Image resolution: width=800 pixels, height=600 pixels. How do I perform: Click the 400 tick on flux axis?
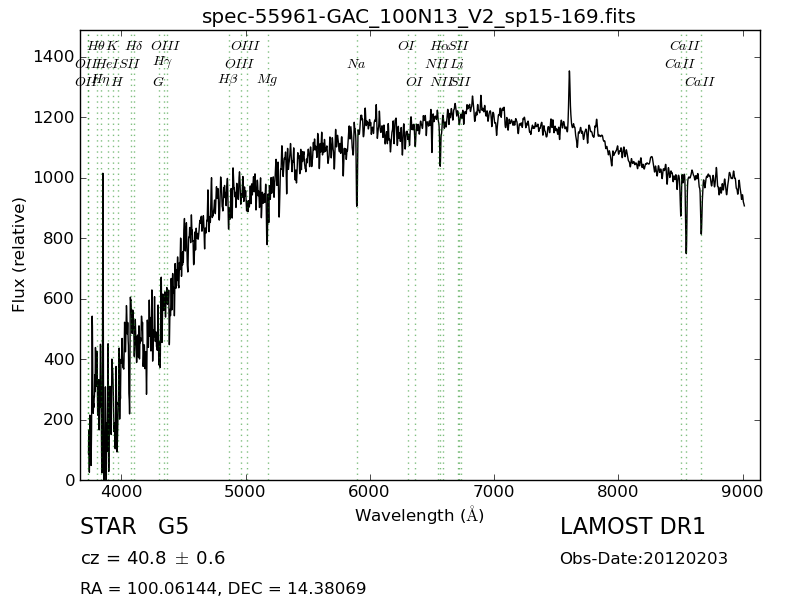59,359
